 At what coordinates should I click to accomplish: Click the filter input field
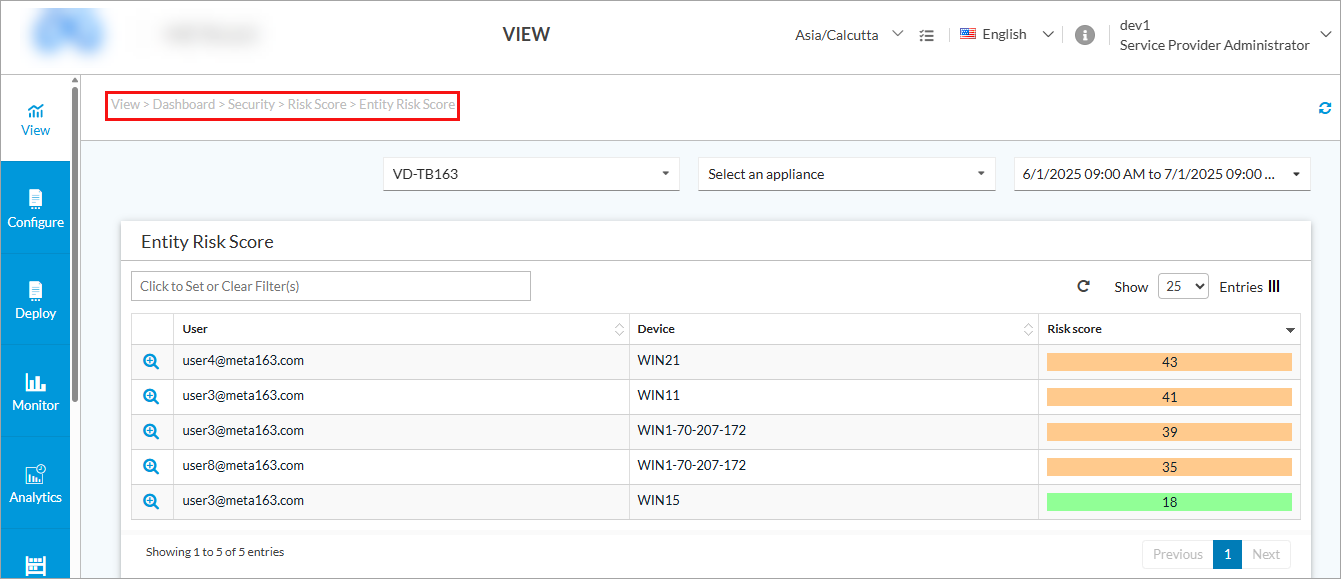coord(331,286)
